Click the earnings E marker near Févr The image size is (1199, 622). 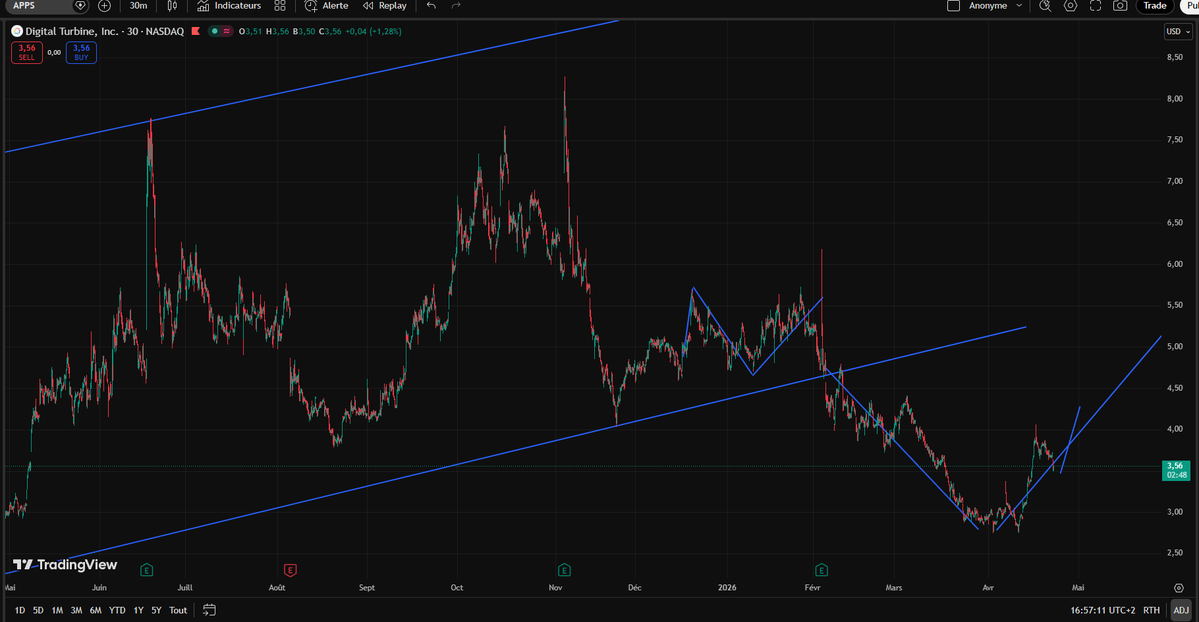point(821,570)
